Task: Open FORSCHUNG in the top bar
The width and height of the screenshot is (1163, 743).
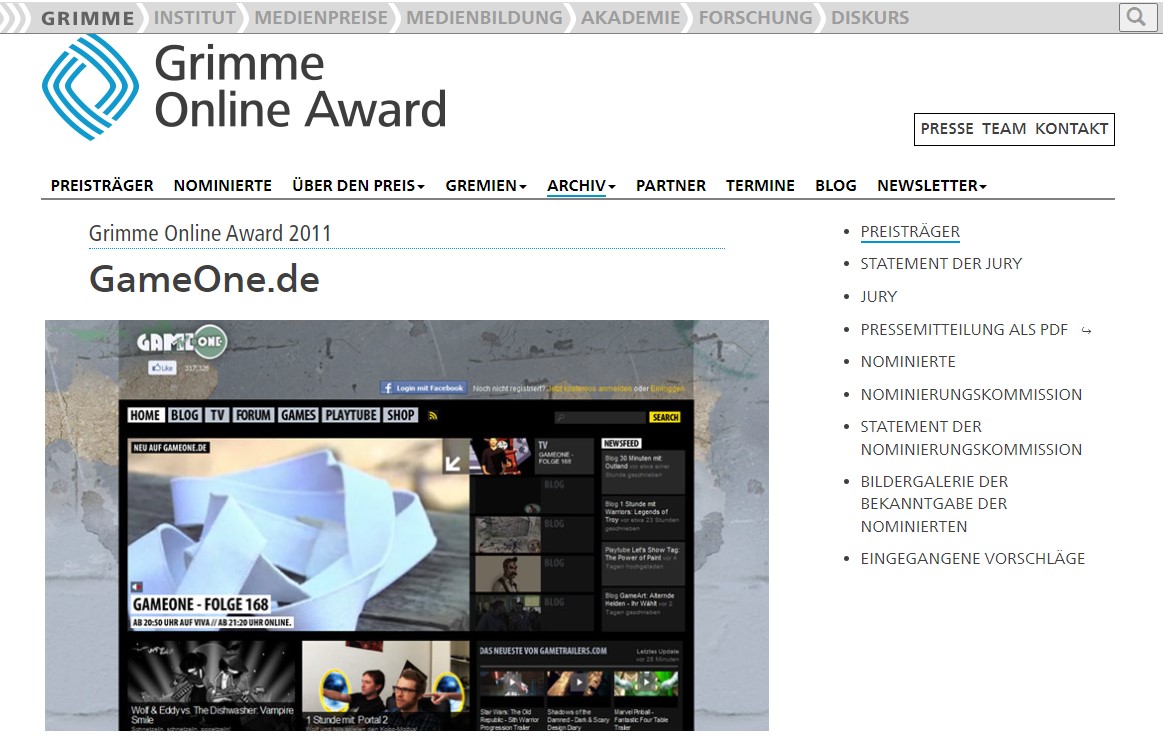Action: [756, 18]
